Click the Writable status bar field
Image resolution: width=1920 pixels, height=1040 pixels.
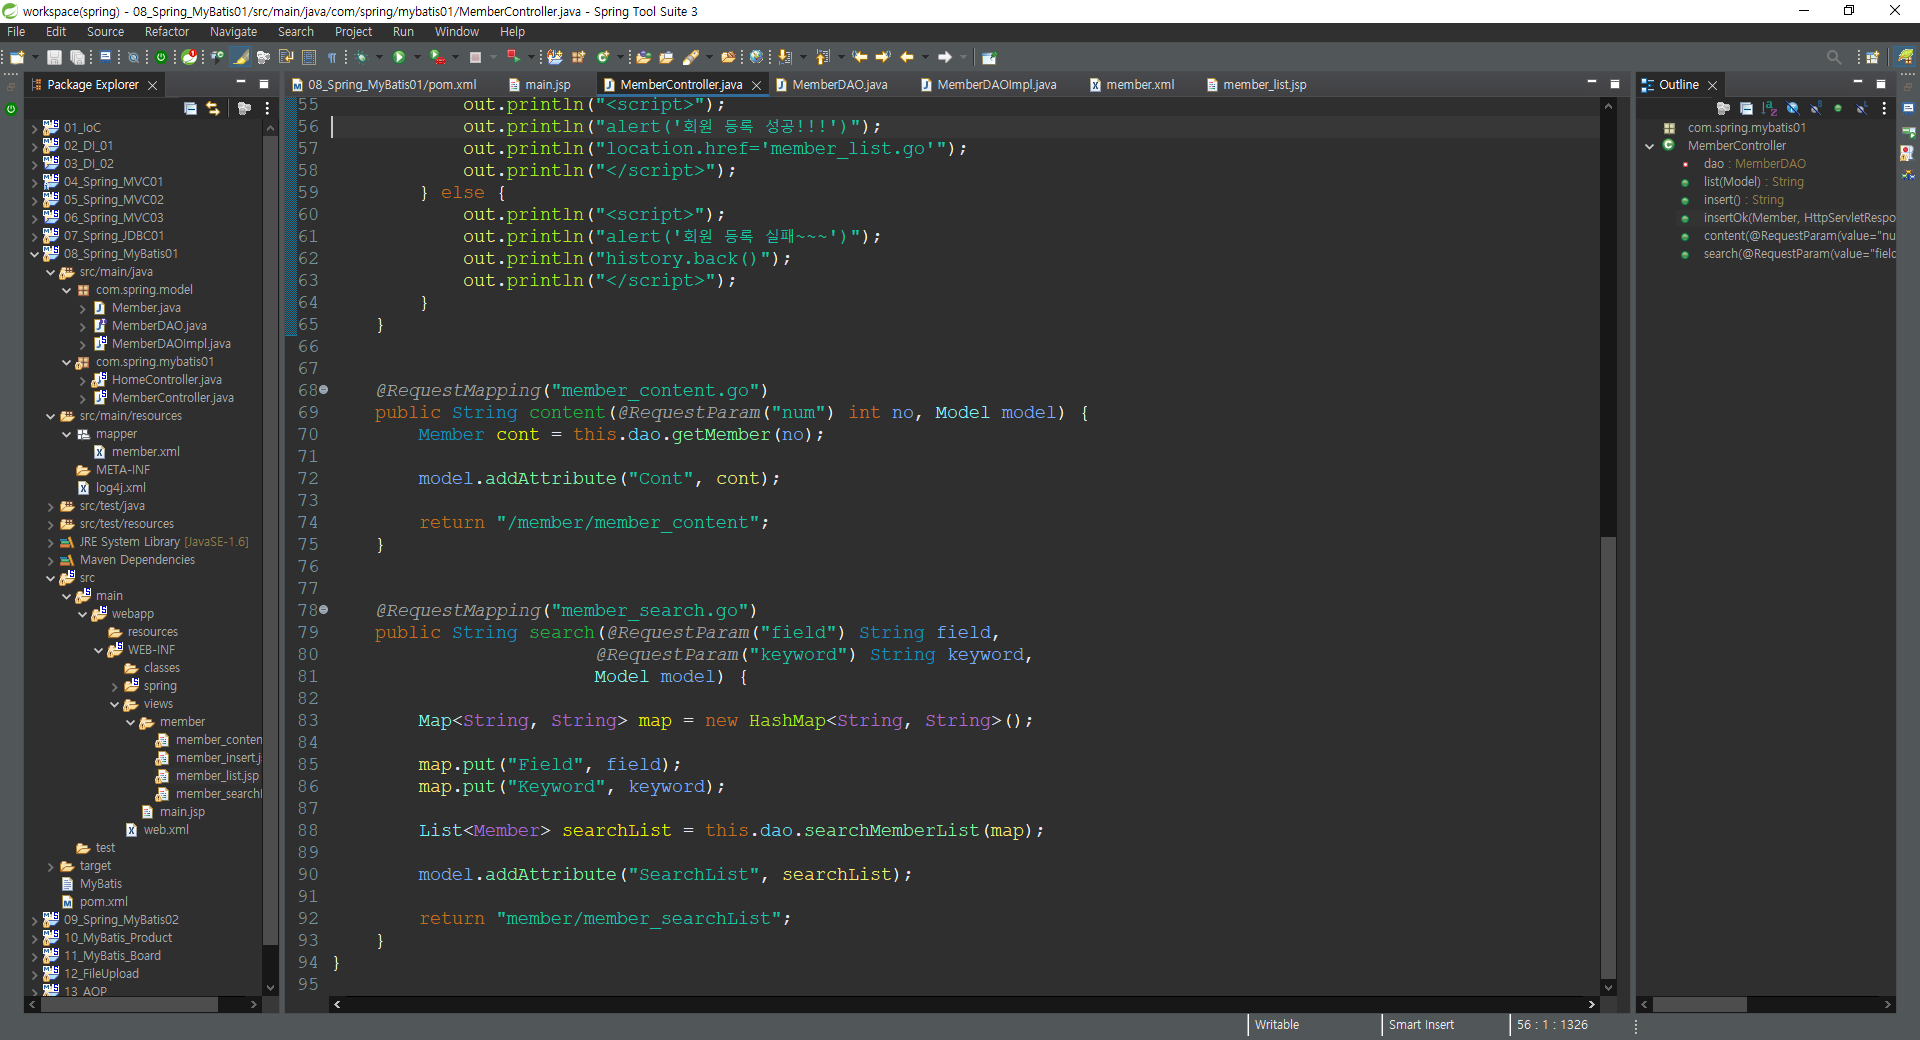click(1277, 1025)
